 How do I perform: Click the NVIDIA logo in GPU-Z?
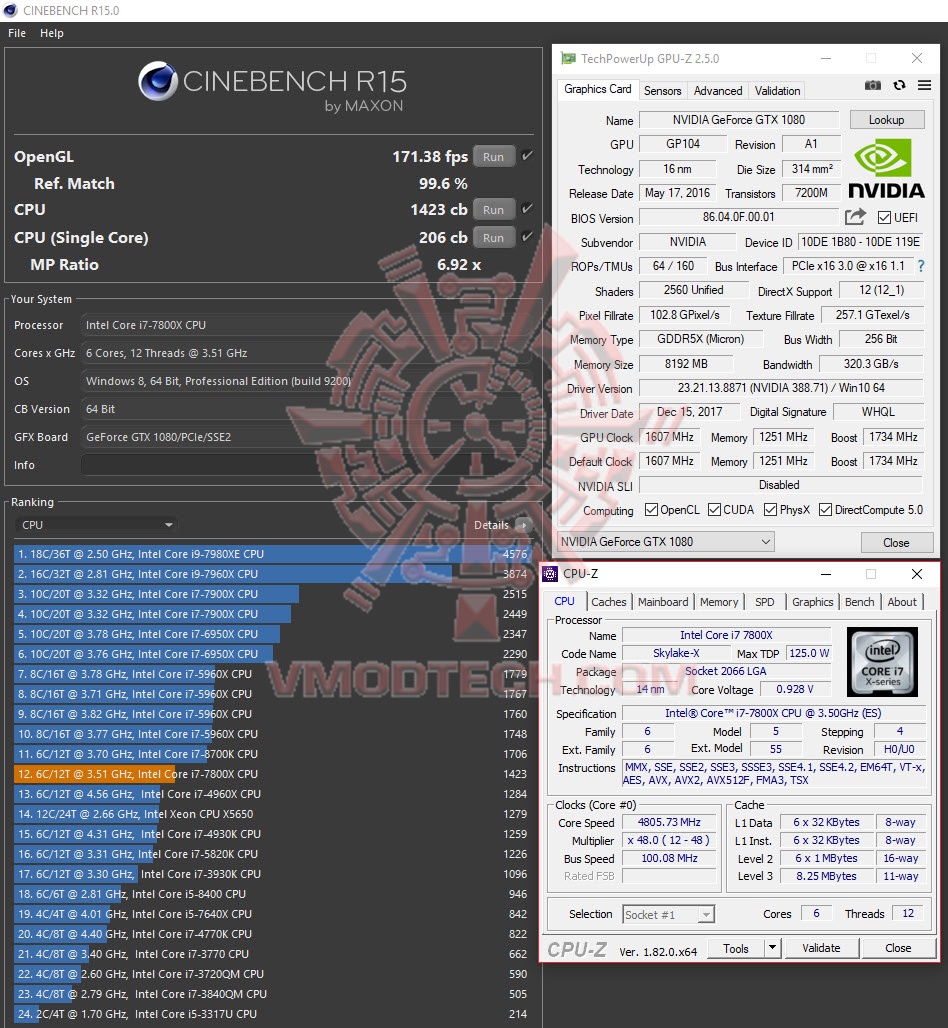[886, 170]
